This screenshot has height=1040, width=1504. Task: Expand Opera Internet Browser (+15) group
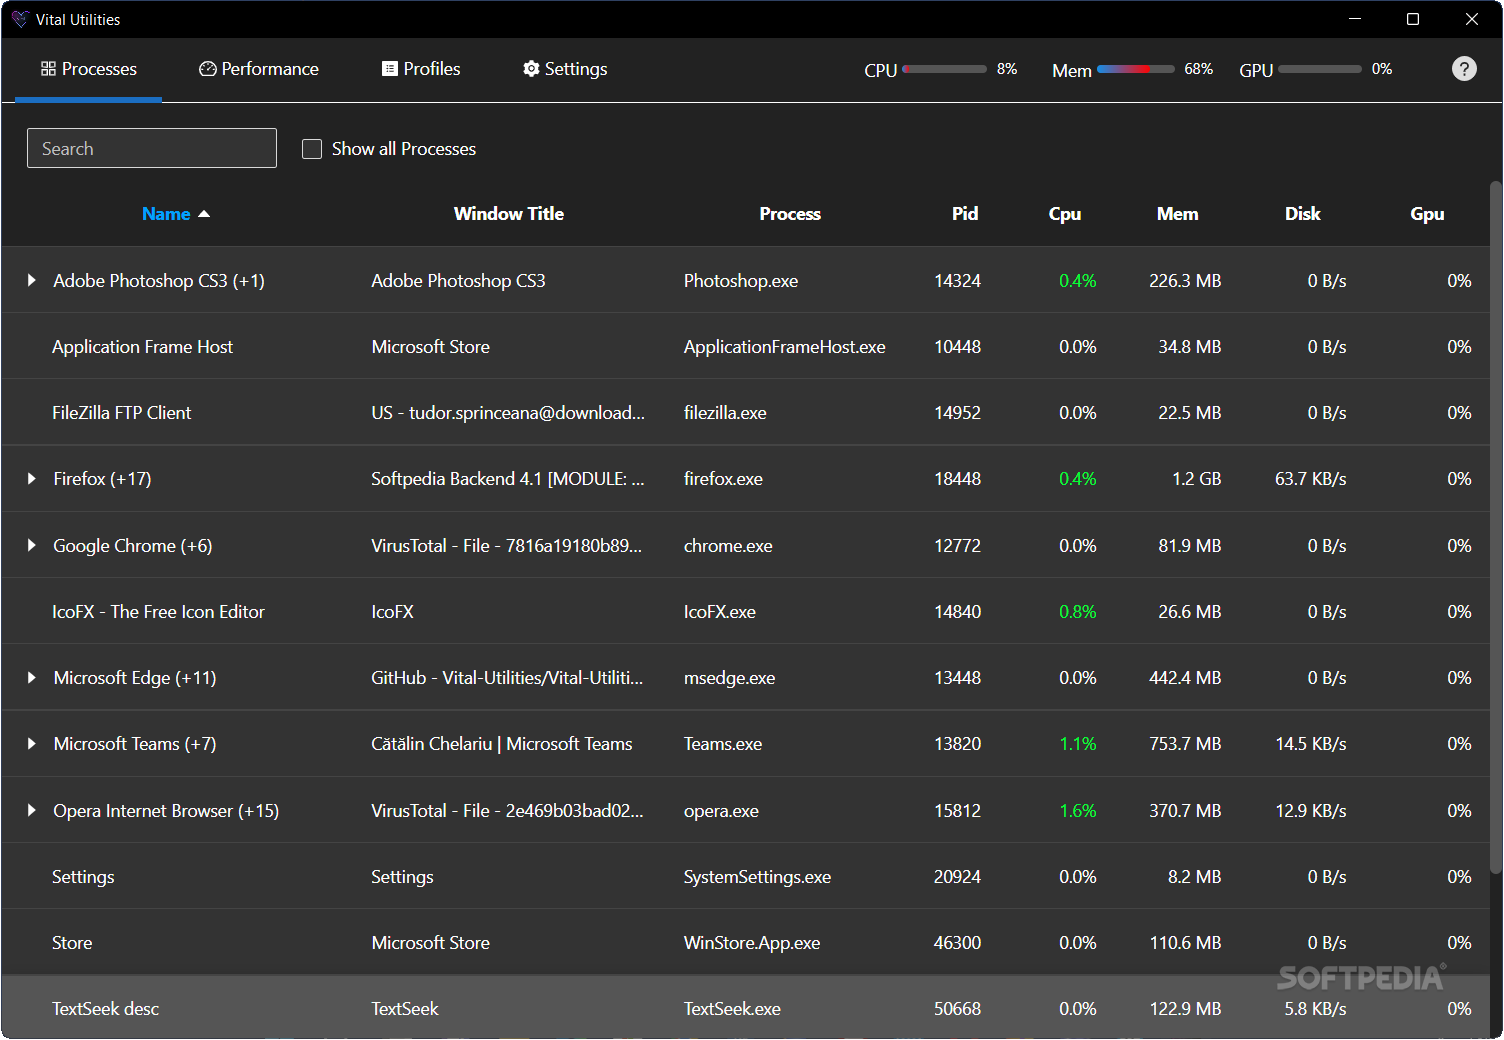click(x=32, y=811)
